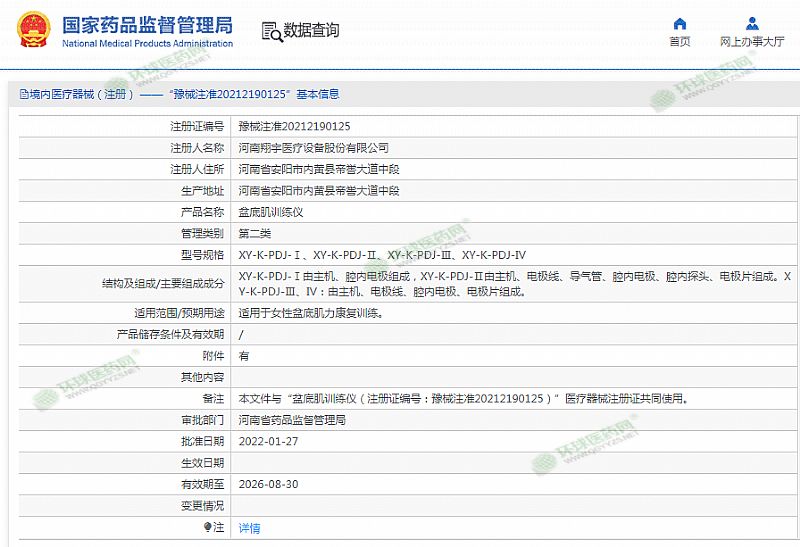Click registration number value 豫械注准20212190125
Screen dimensions: 800x547
click(294, 127)
